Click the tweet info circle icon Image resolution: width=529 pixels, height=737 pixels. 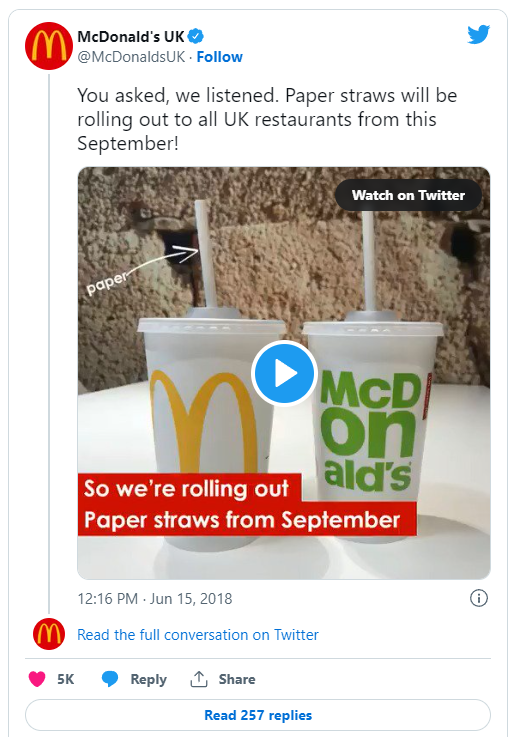coord(479,598)
